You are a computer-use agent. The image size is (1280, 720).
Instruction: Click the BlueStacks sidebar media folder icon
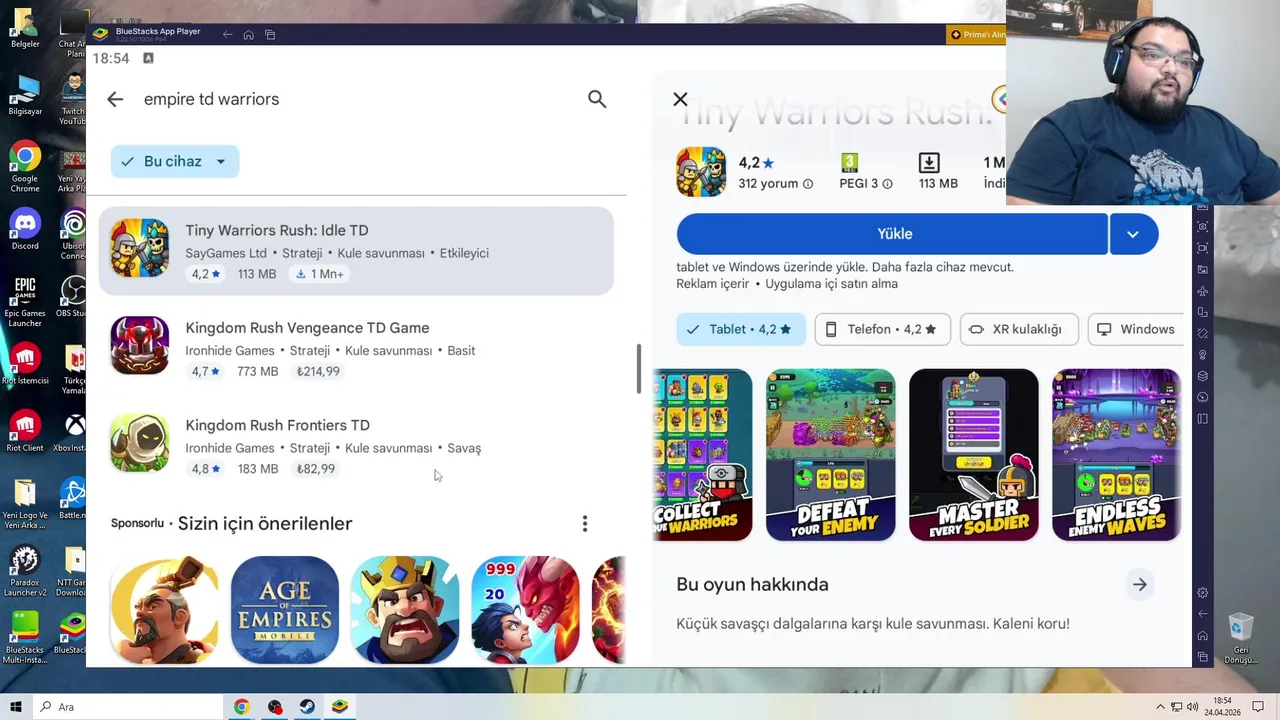pos(1203,268)
